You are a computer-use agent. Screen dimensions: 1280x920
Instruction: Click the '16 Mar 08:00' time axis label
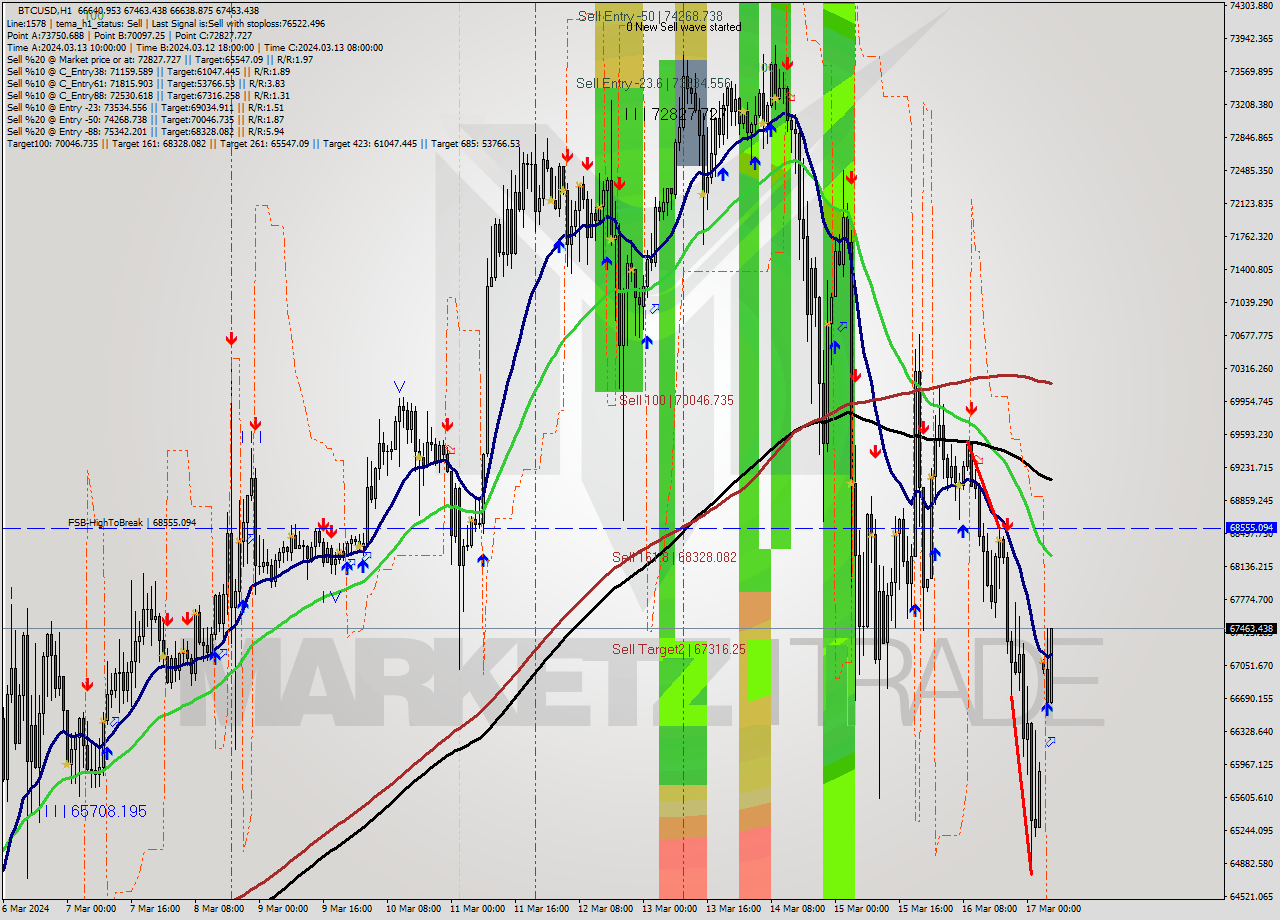(x=988, y=909)
